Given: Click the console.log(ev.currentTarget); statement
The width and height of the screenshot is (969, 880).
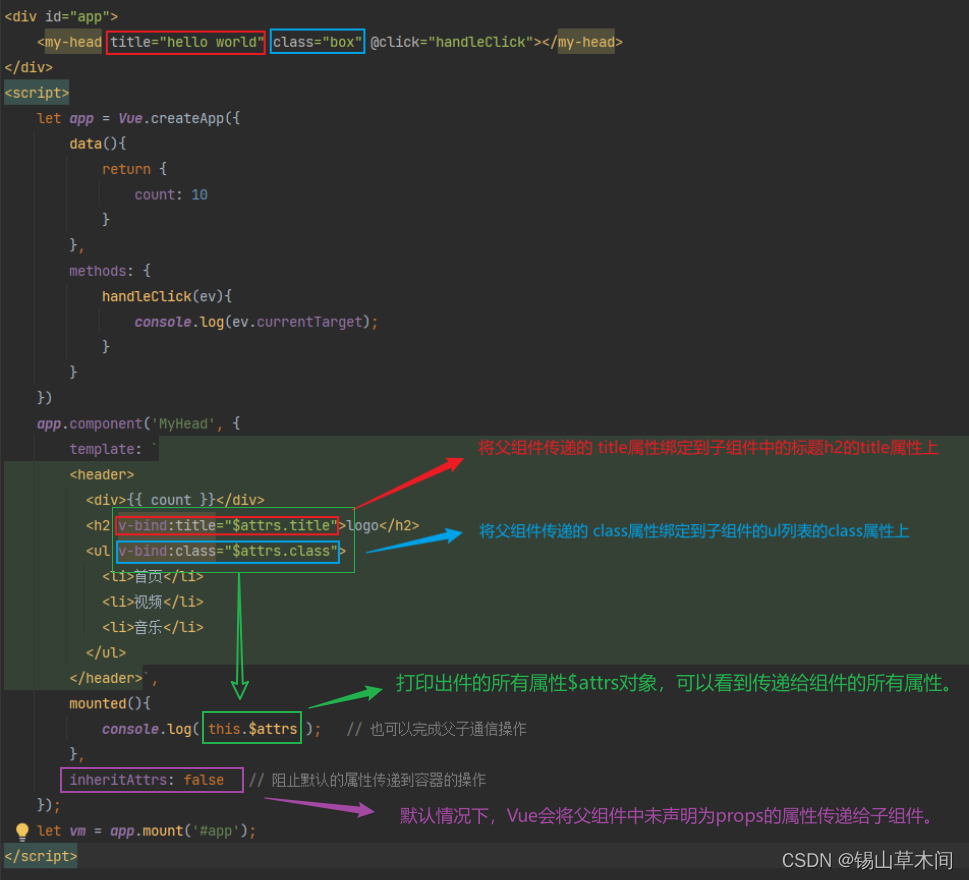Looking at the screenshot, I should pyautogui.click(x=256, y=322).
